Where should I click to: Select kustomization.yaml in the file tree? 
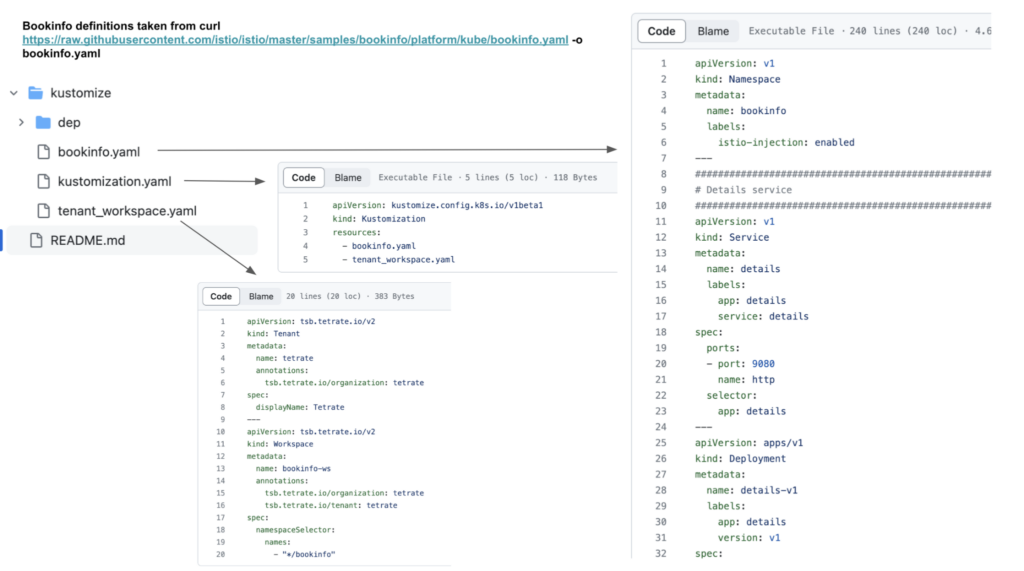(114, 181)
